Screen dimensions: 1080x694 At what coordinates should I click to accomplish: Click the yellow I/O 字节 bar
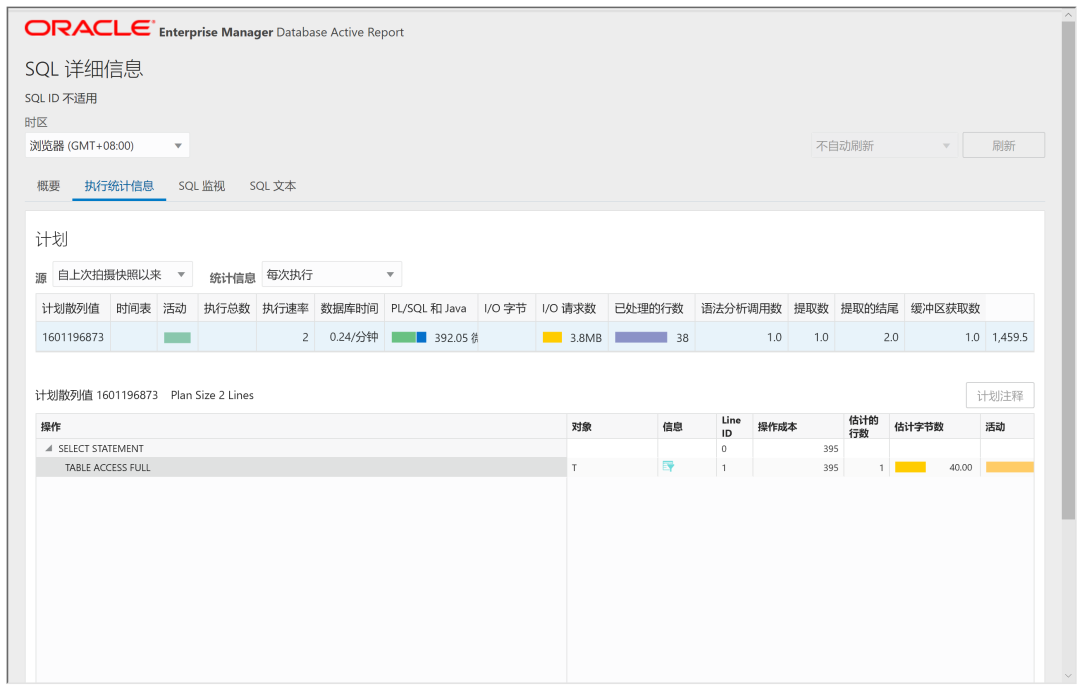tap(552, 338)
